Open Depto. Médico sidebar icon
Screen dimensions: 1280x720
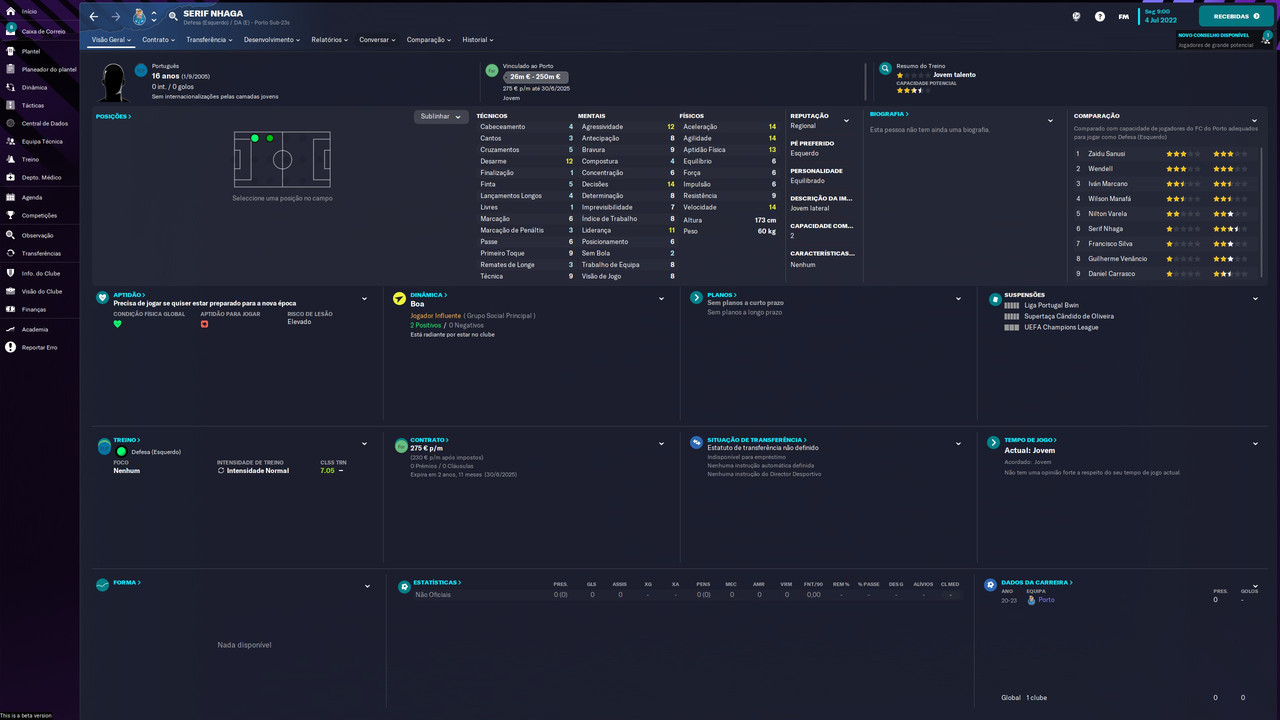click(x=11, y=177)
